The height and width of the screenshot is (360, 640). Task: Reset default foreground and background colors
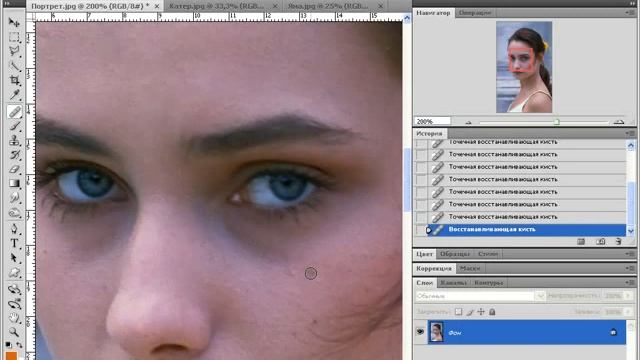pos(9,345)
